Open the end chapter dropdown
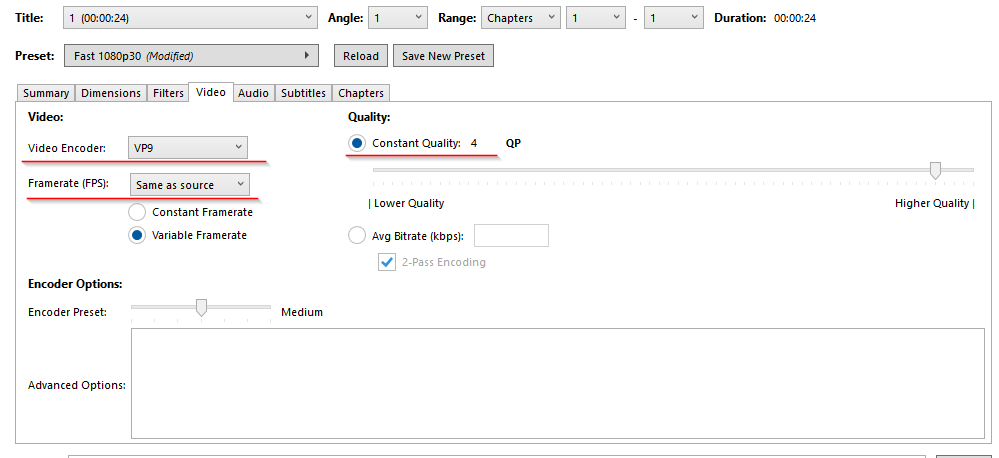999x458 pixels. [x=673, y=18]
